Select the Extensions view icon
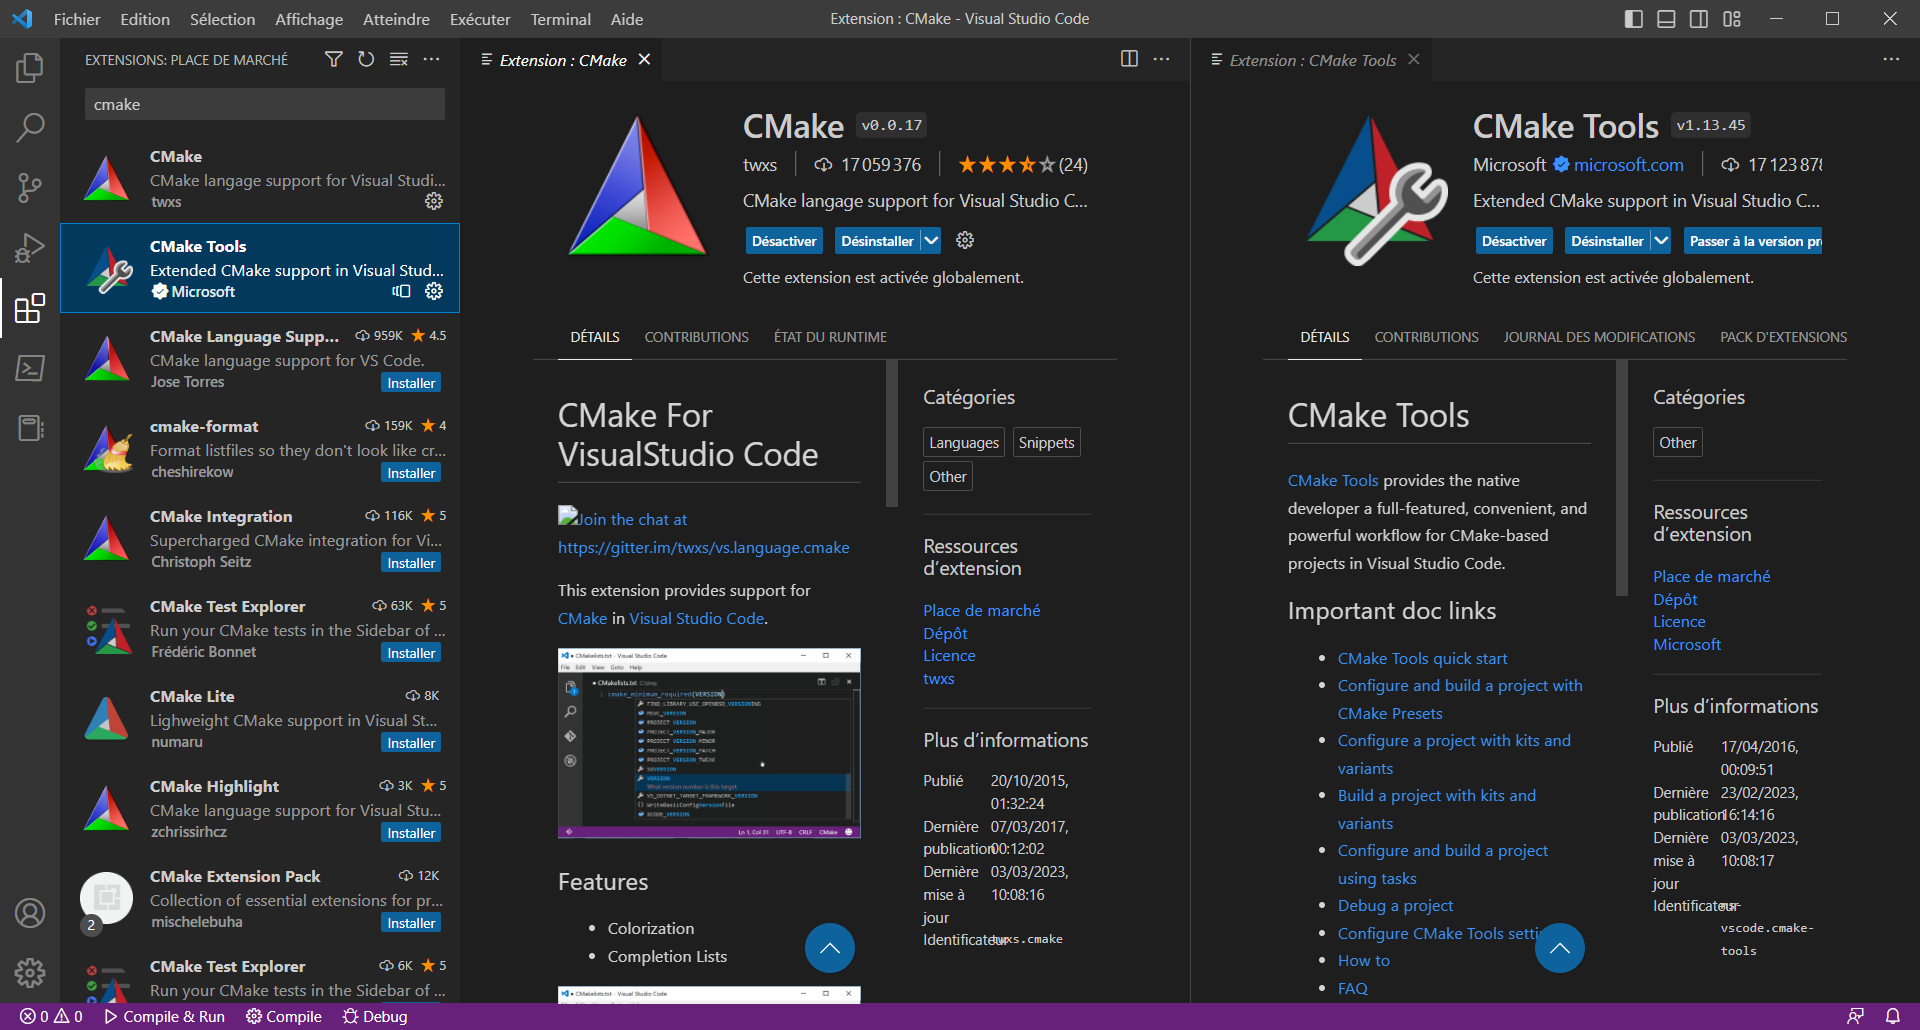 (x=30, y=308)
